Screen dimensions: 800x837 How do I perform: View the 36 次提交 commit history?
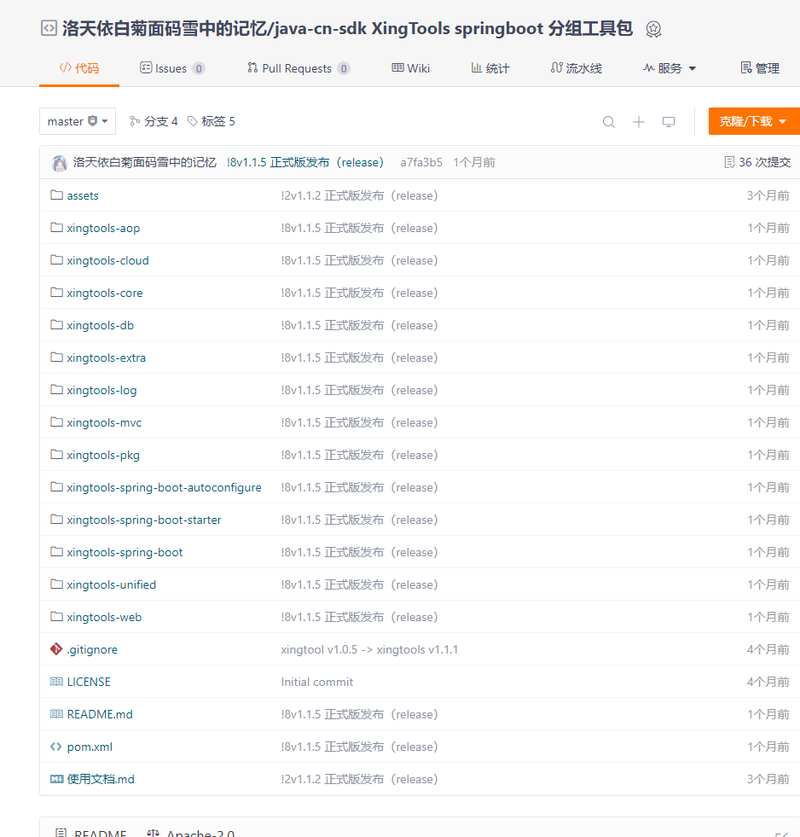tap(757, 162)
